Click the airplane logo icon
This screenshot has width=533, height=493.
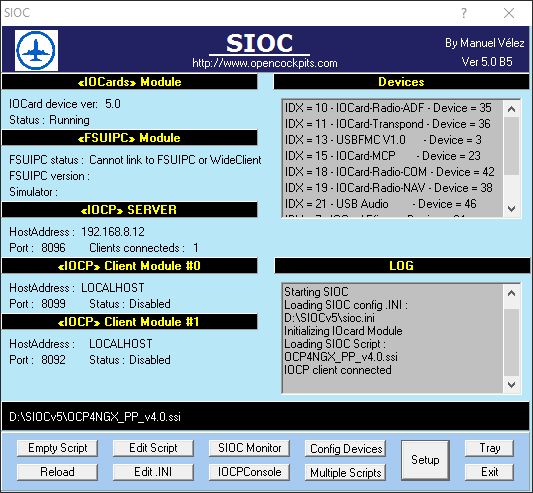[36, 50]
